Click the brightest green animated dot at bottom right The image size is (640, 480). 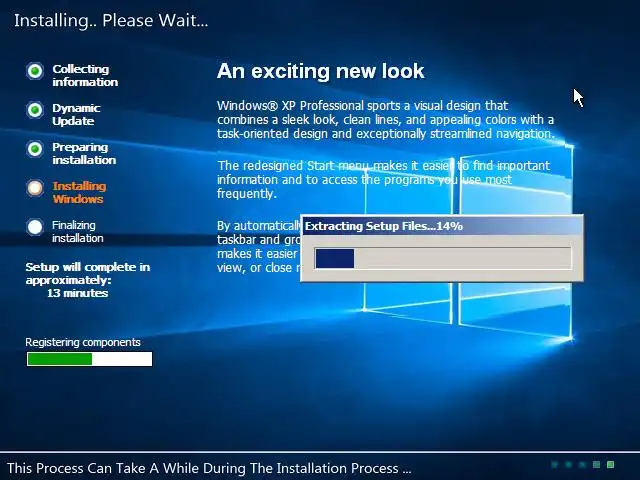(x=610, y=464)
